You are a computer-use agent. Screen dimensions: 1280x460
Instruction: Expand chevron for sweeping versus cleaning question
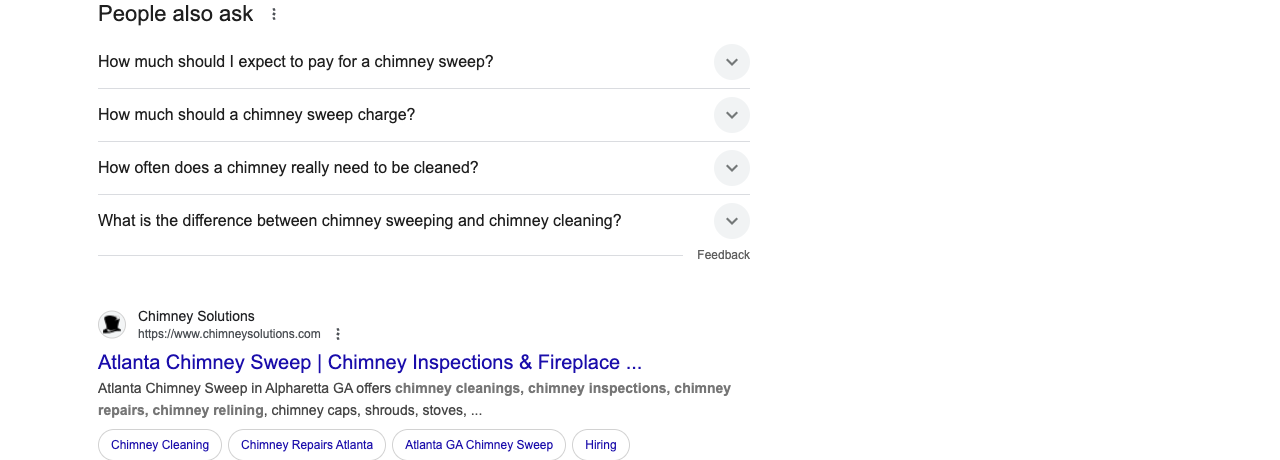(x=732, y=221)
